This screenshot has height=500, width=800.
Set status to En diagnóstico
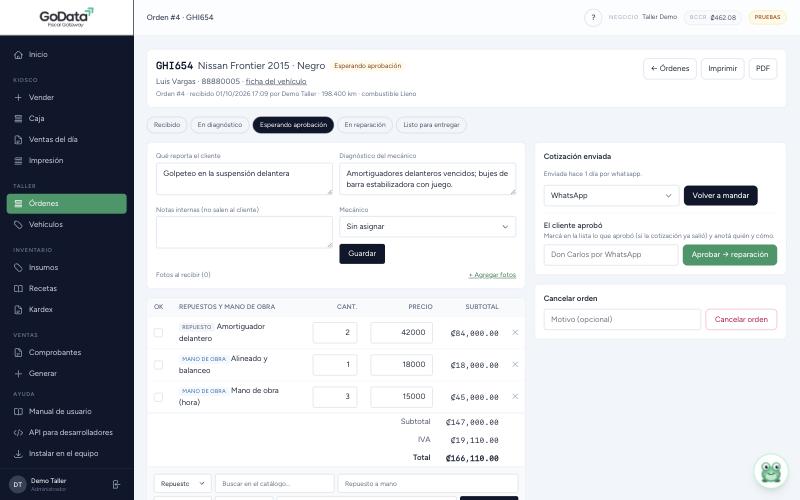click(x=220, y=125)
